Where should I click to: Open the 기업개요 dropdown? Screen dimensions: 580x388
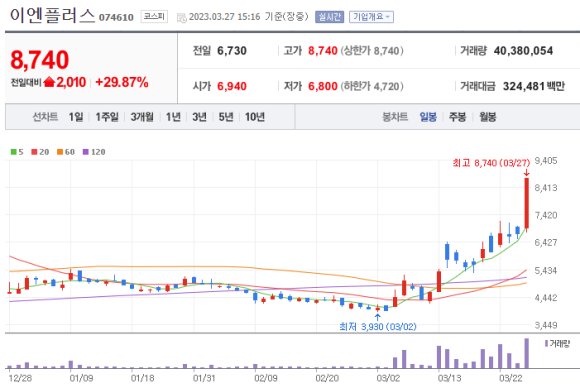(x=371, y=17)
